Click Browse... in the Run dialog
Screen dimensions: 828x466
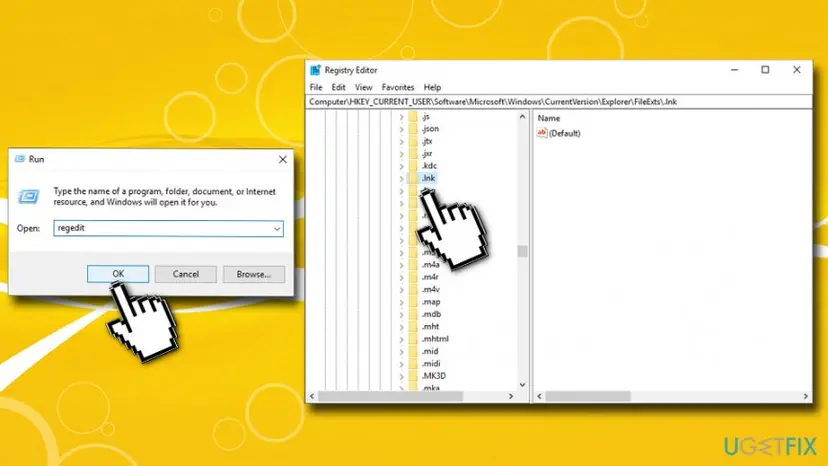pos(253,274)
